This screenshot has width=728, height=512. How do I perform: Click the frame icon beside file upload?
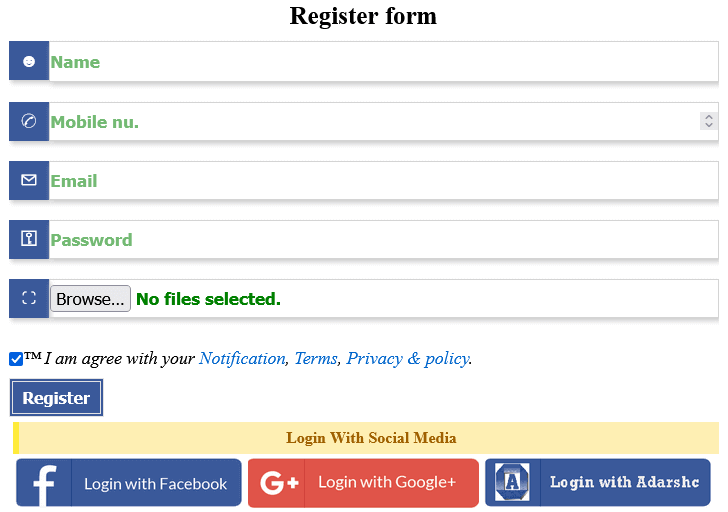pos(29,298)
